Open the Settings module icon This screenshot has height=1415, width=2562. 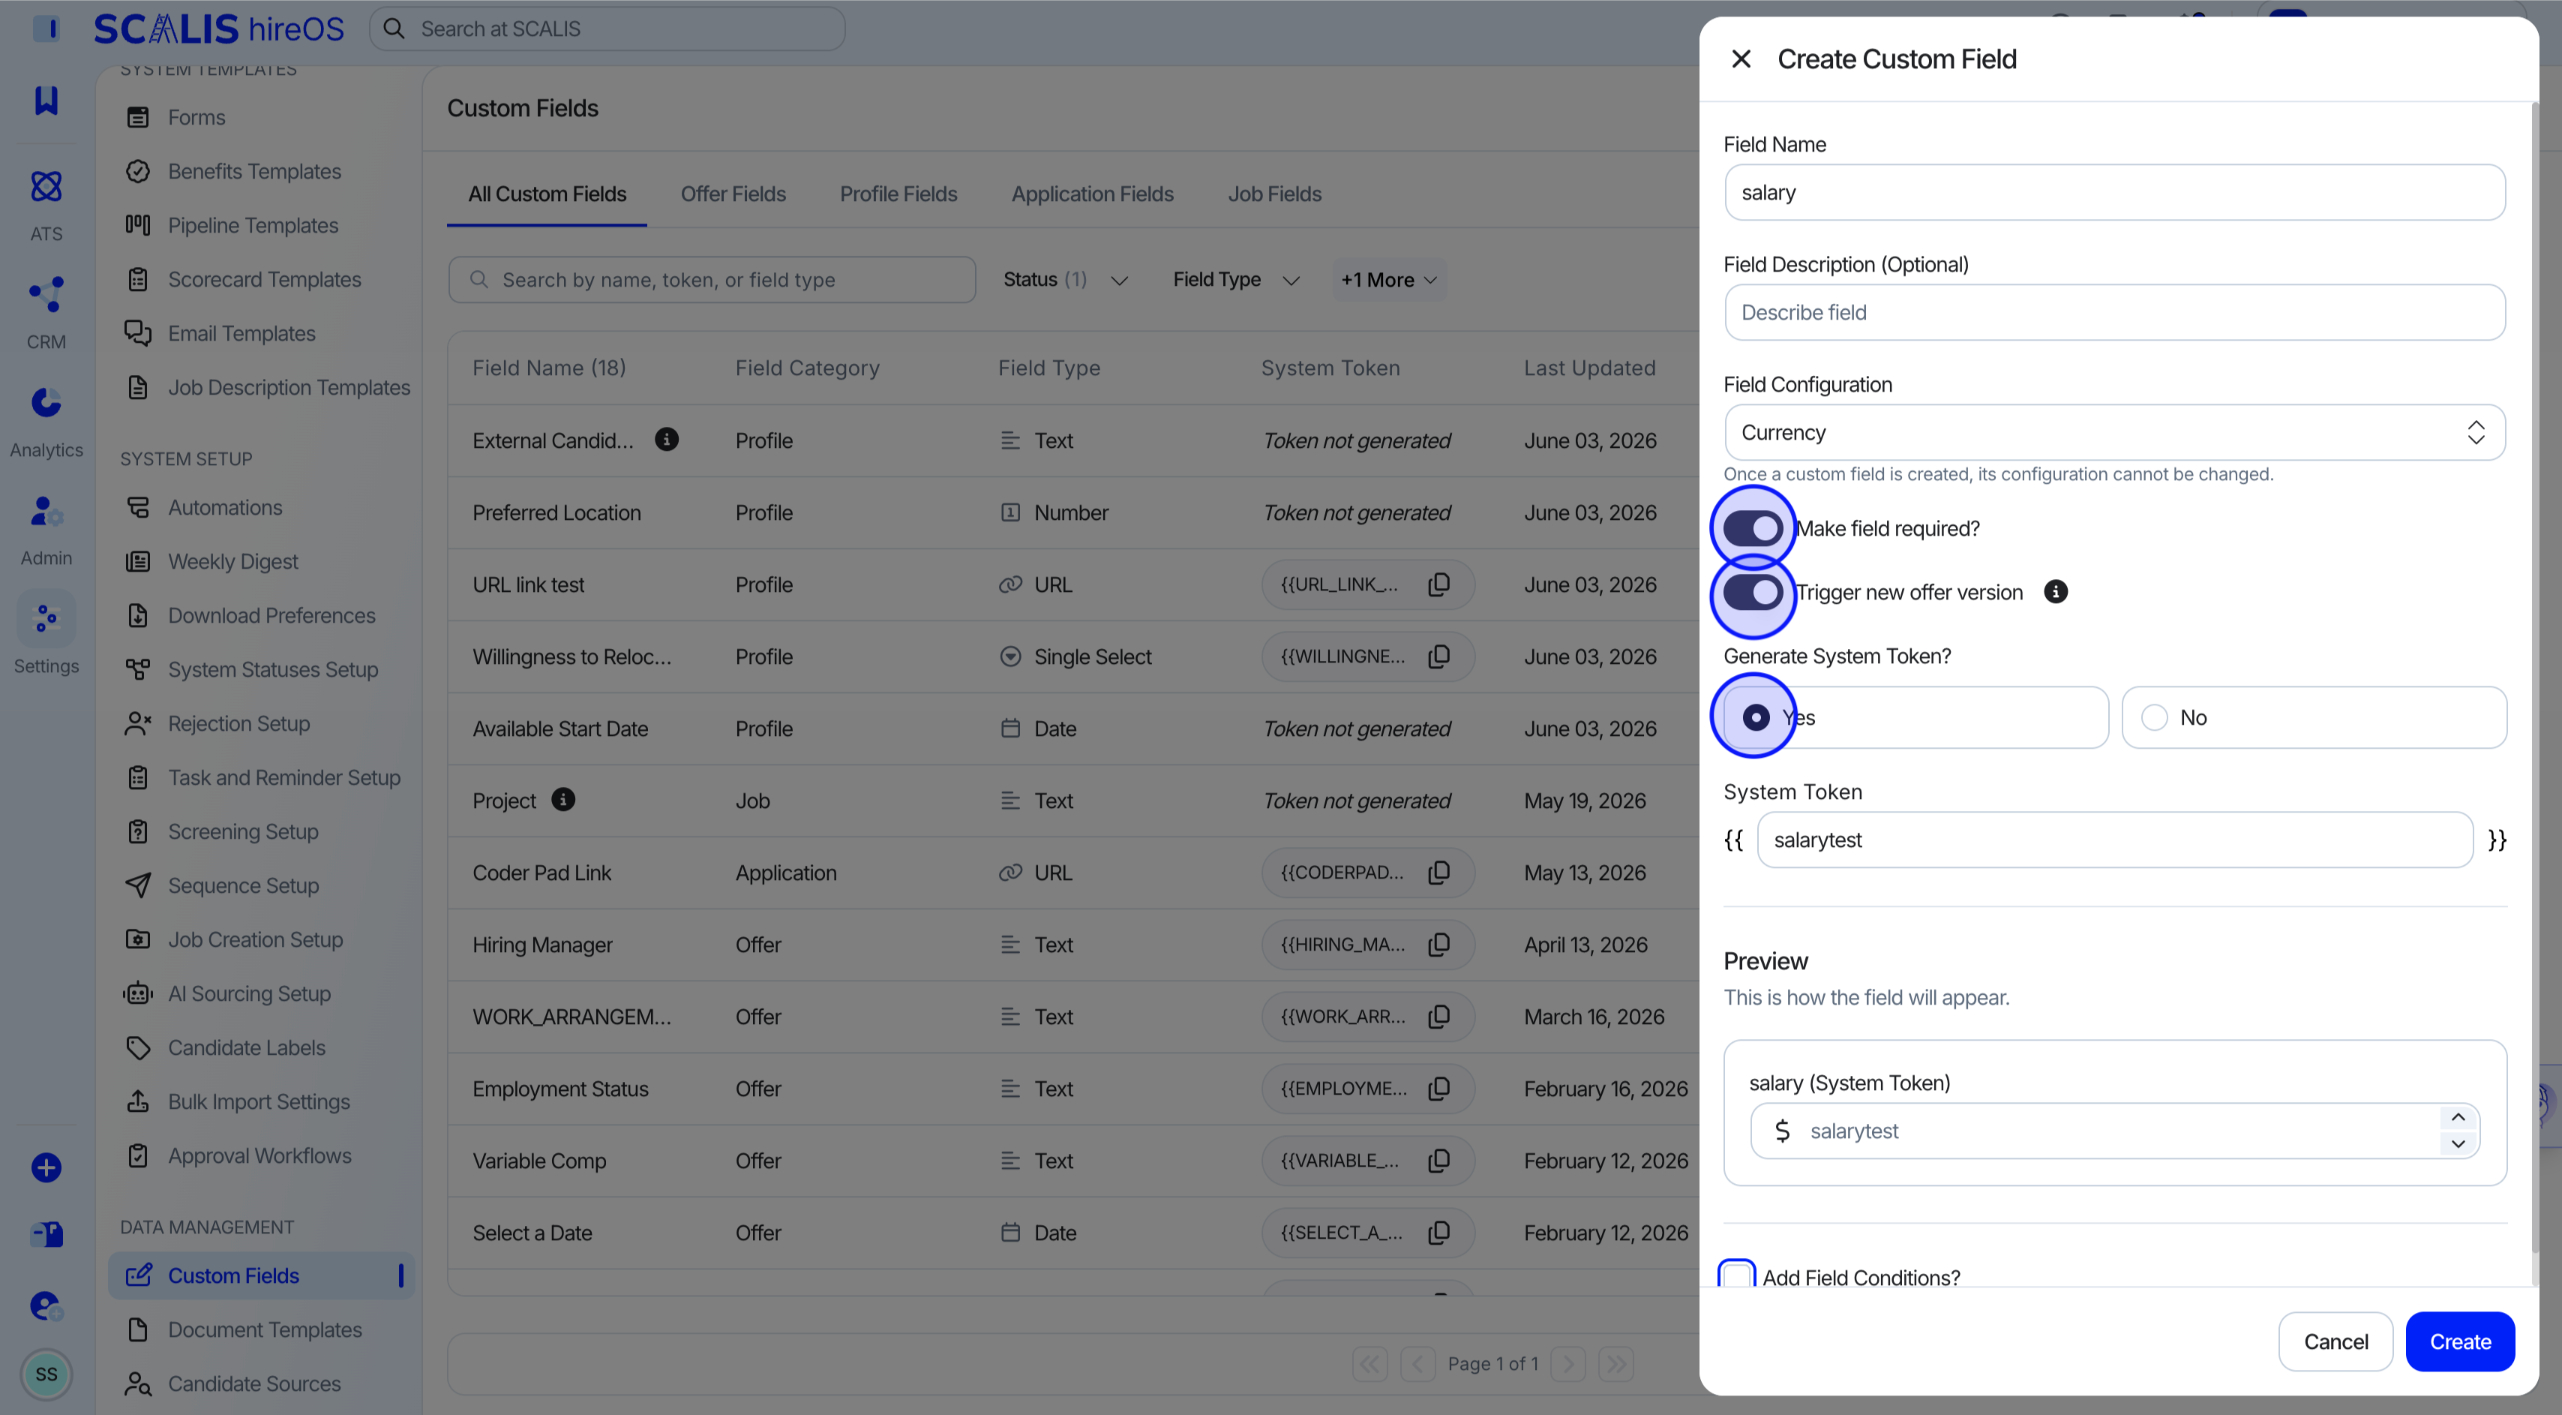click(x=46, y=619)
